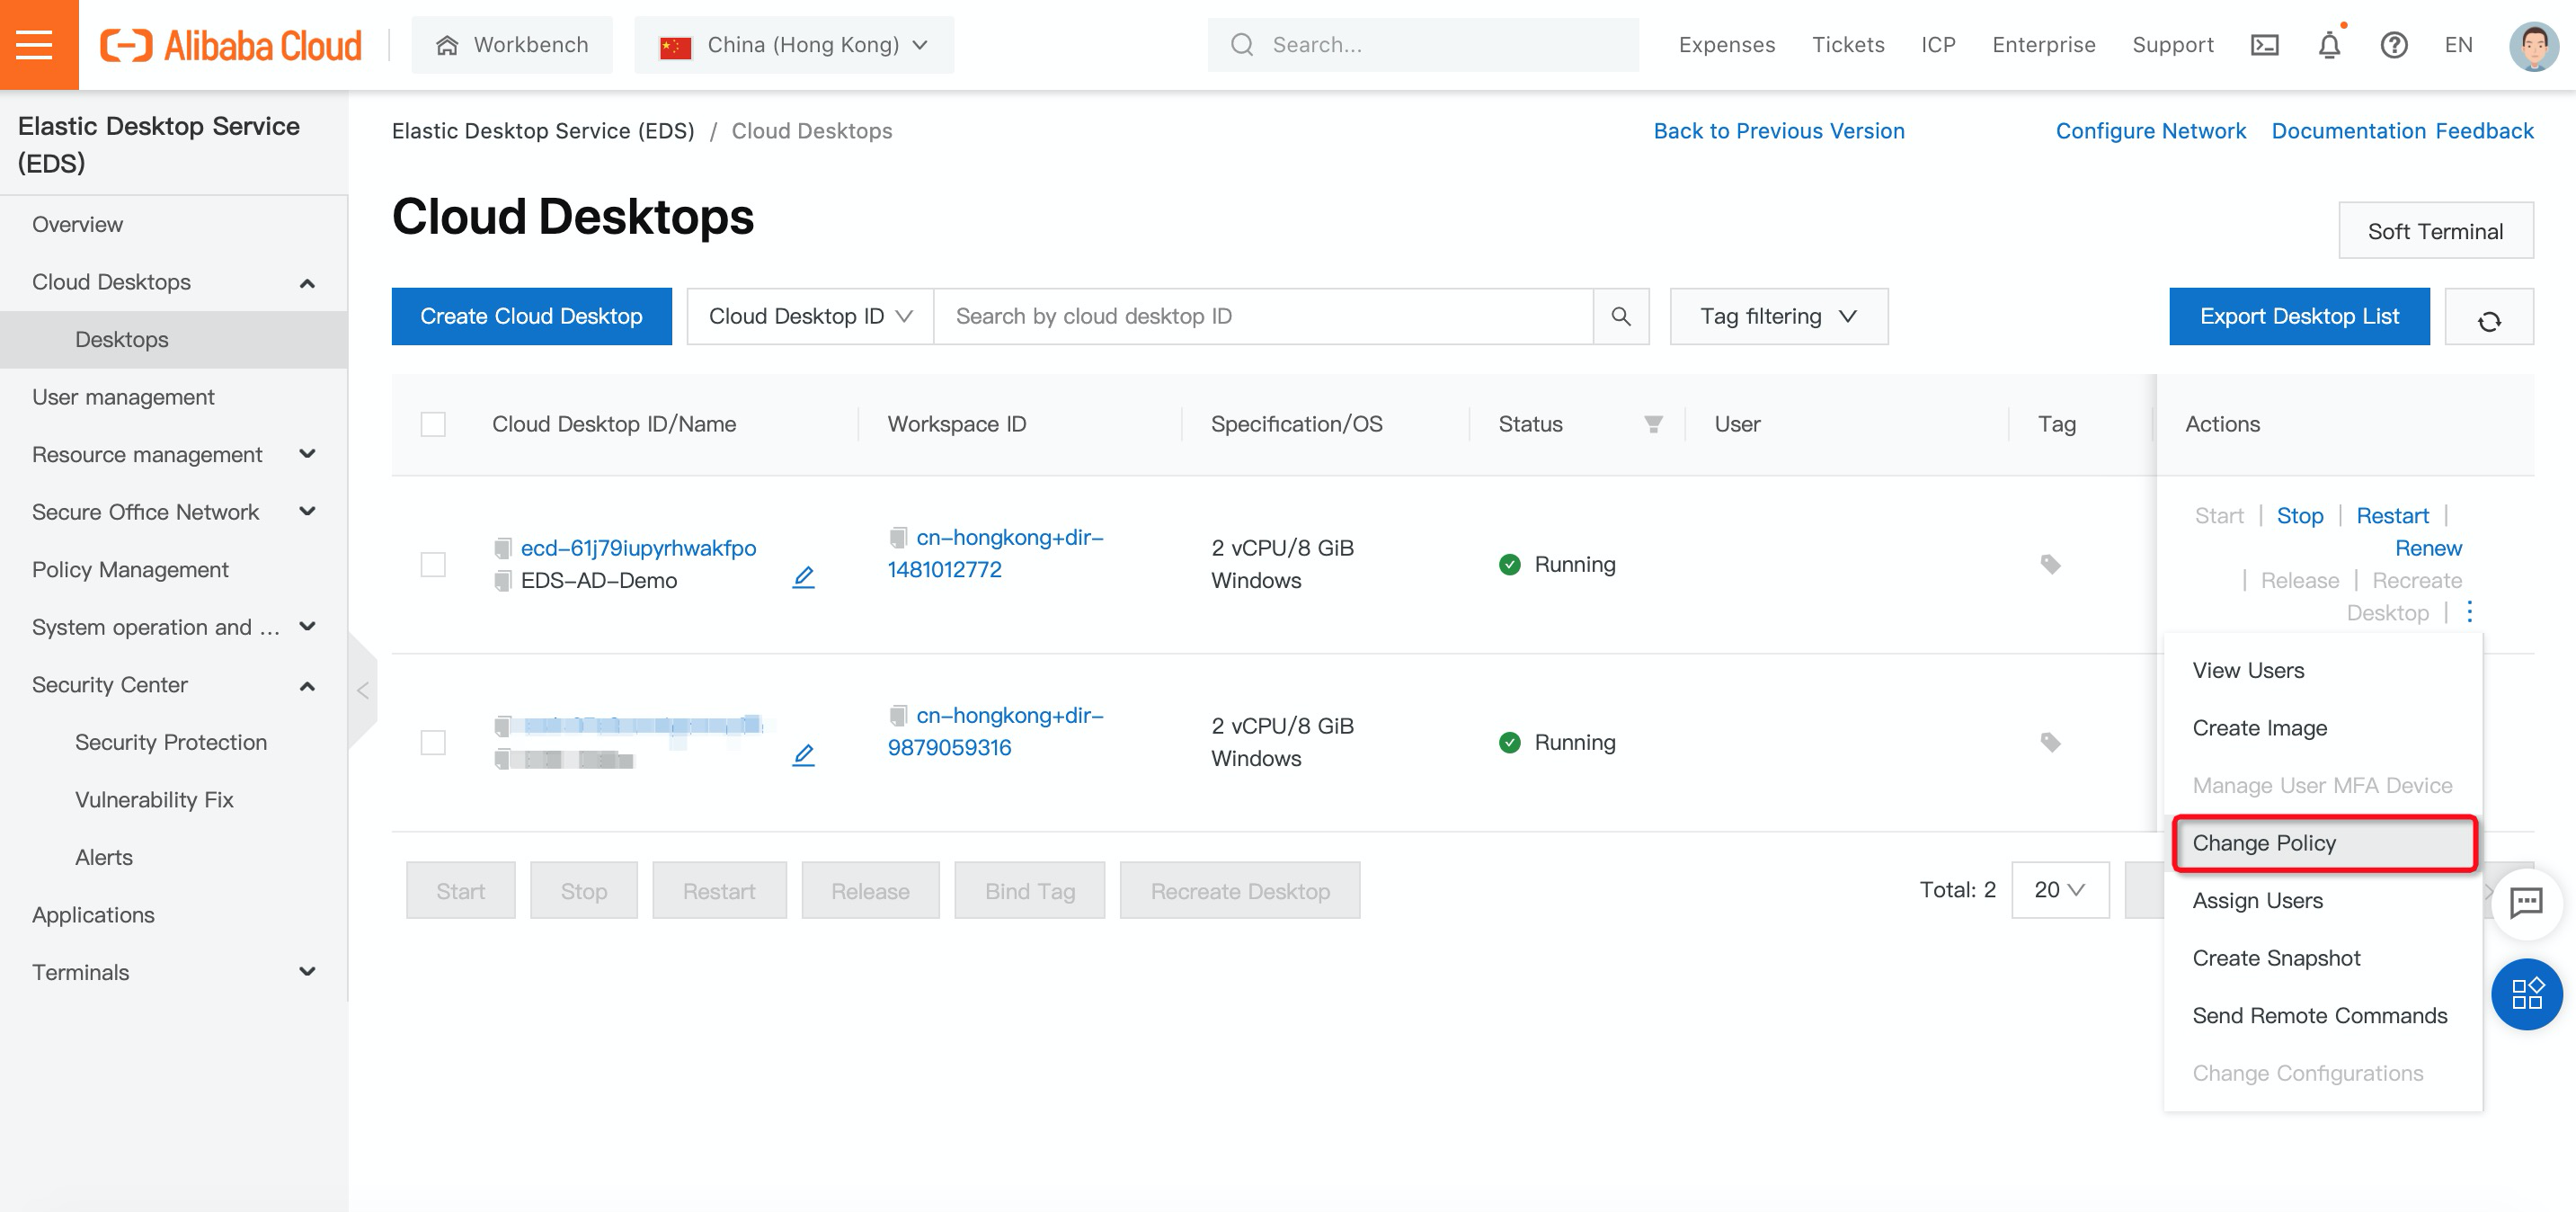Edit name of EDS-AD-Demo desktop

pos(803,577)
